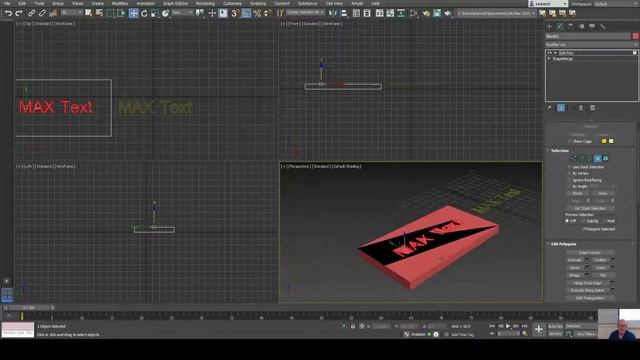Open the Modifier List dropdown

[591, 44]
